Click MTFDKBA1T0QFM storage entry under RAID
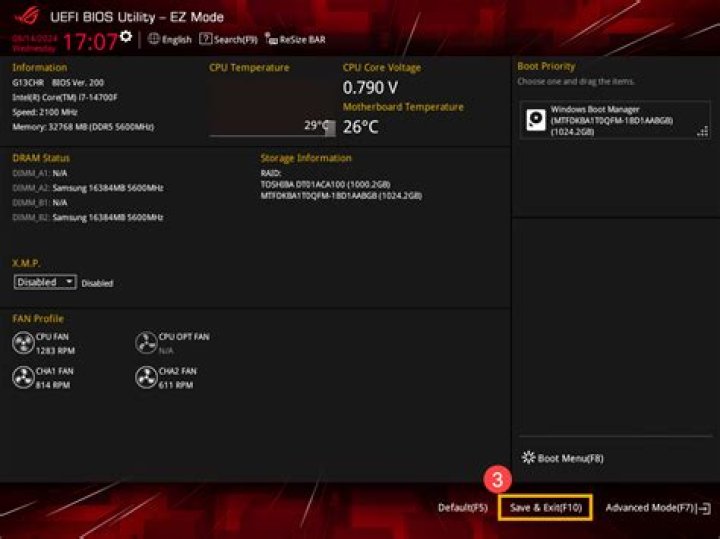 pyautogui.click(x=341, y=196)
